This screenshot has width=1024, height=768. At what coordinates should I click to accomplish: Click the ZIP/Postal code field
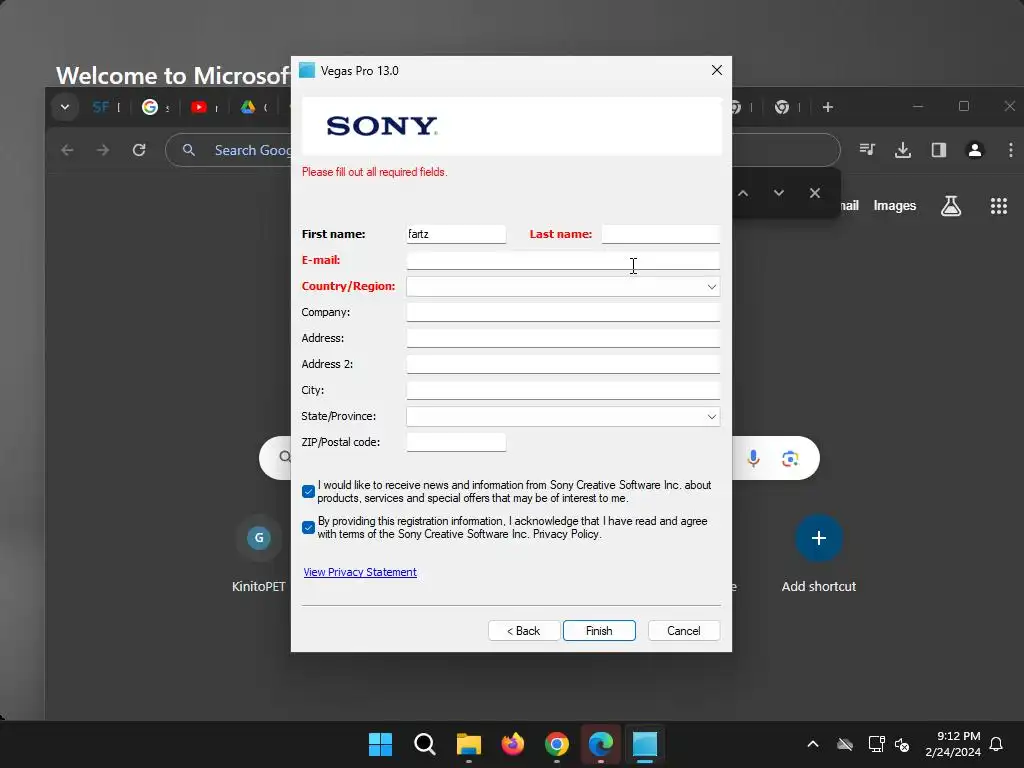pos(456,442)
